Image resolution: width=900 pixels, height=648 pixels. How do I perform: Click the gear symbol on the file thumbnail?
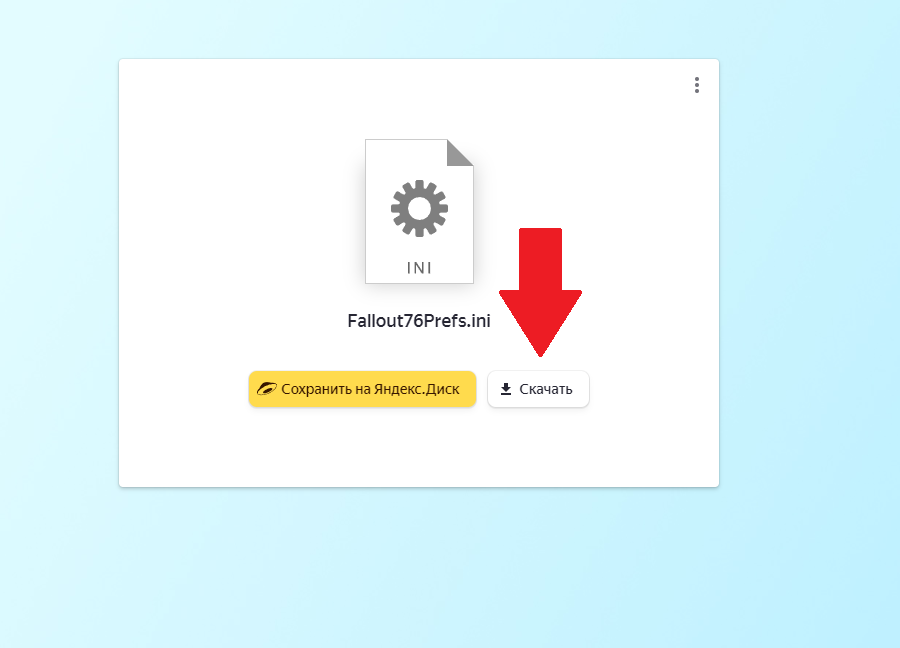420,208
